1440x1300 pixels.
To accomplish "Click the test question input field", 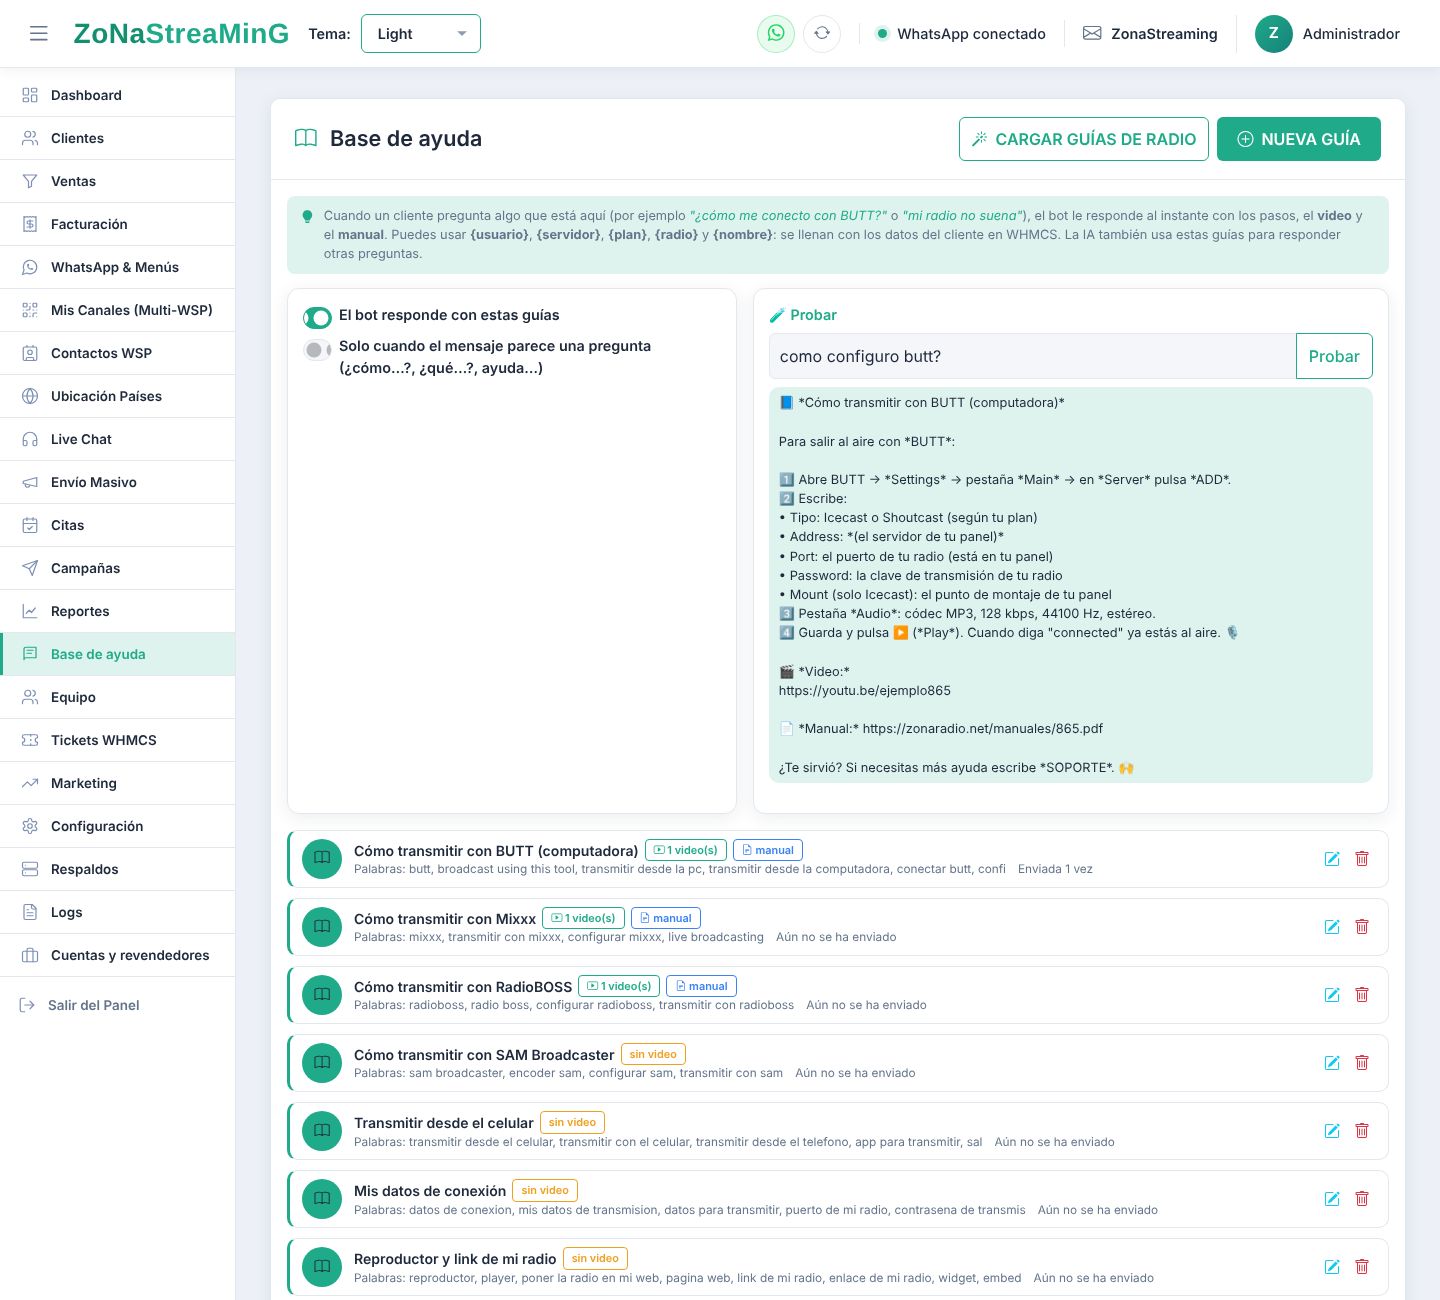I will (x=1033, y=356).
